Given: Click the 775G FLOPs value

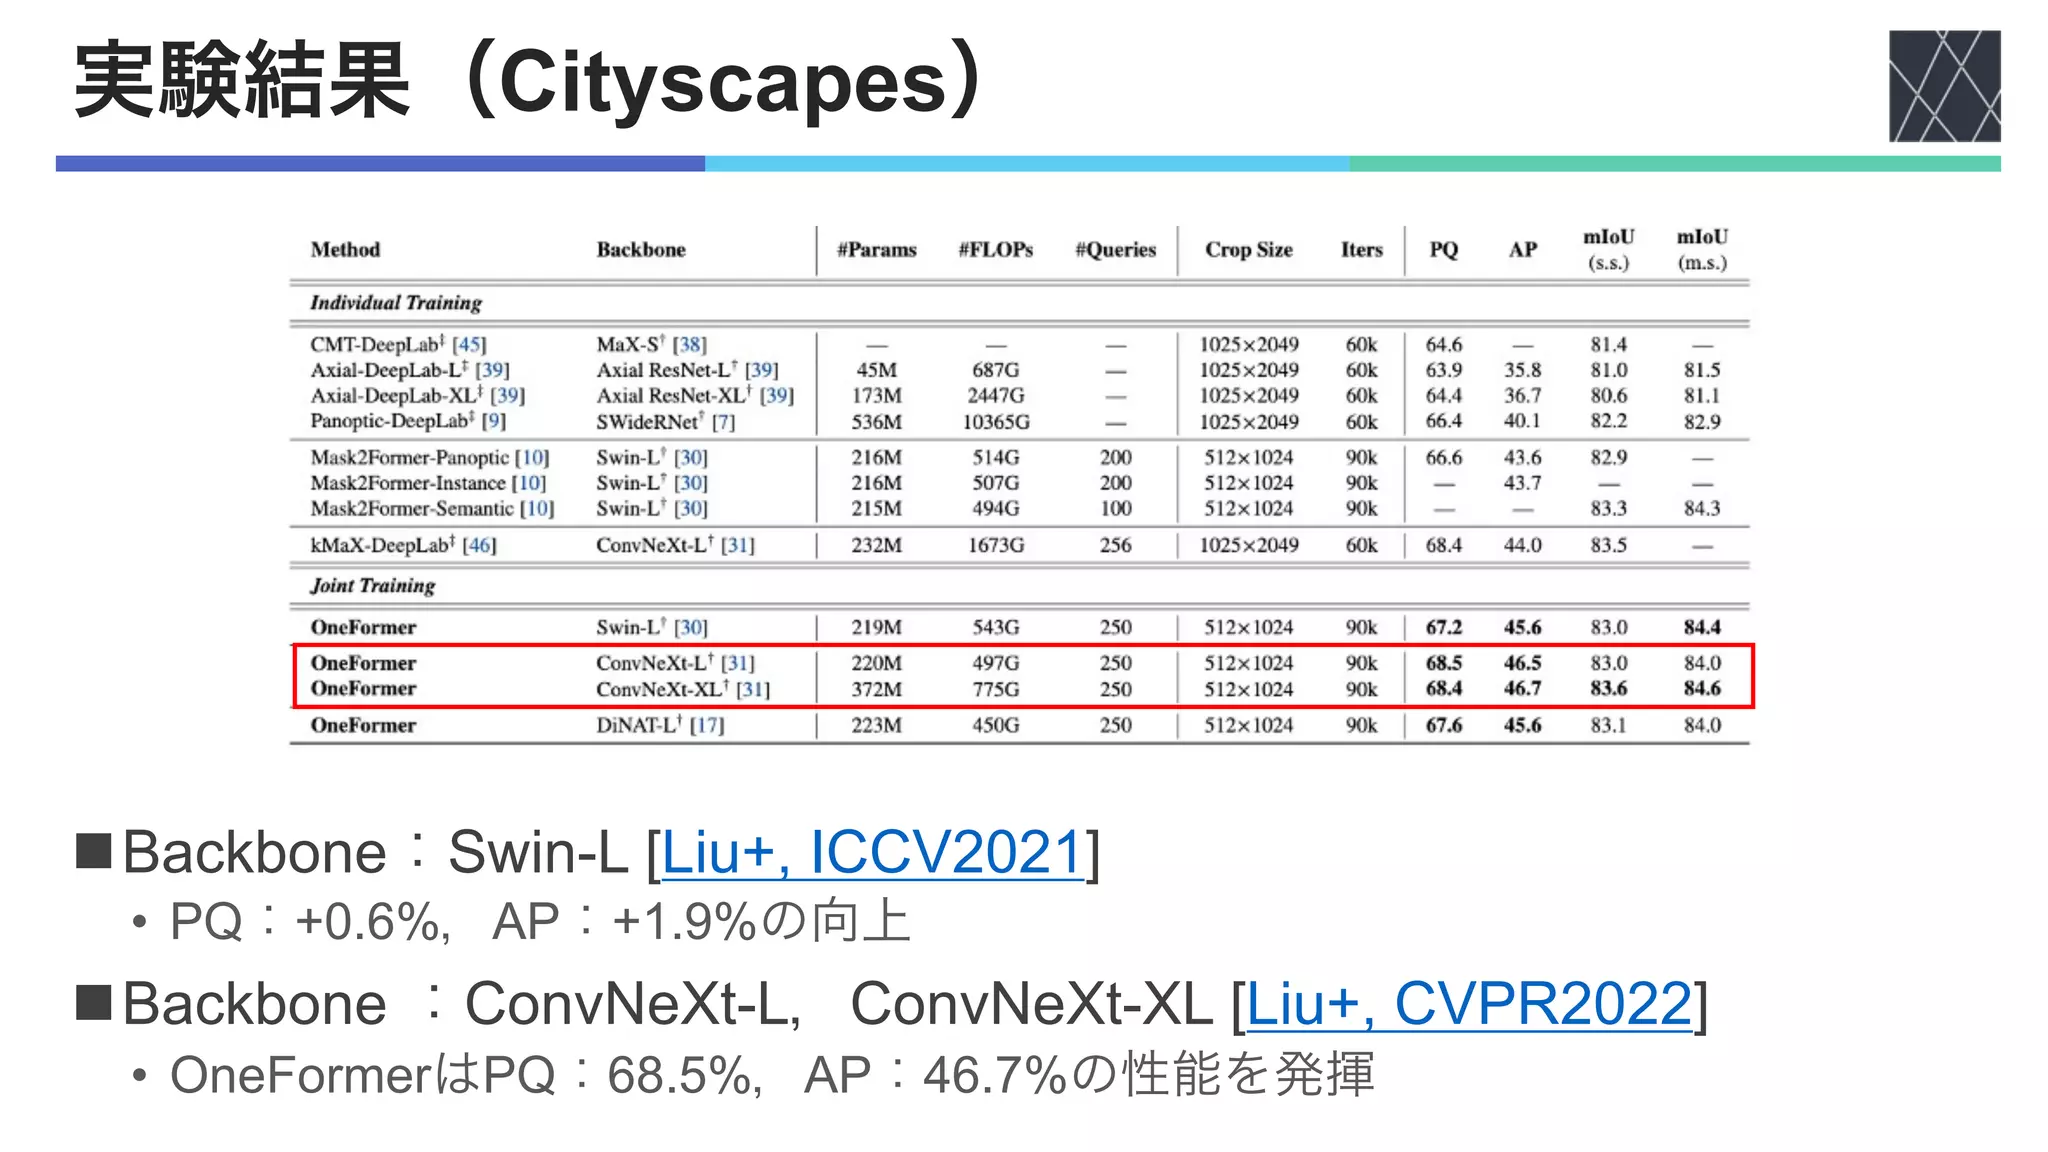Looking at the screenshot, I should coord(996,689).
